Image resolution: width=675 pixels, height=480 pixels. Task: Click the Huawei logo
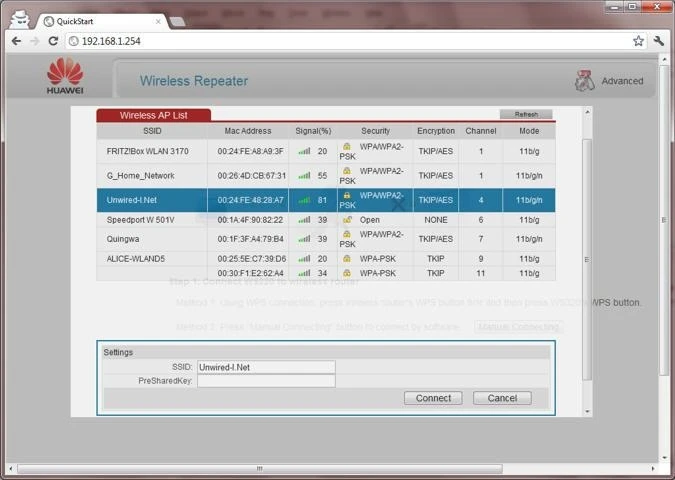click(x=65, y=76)
